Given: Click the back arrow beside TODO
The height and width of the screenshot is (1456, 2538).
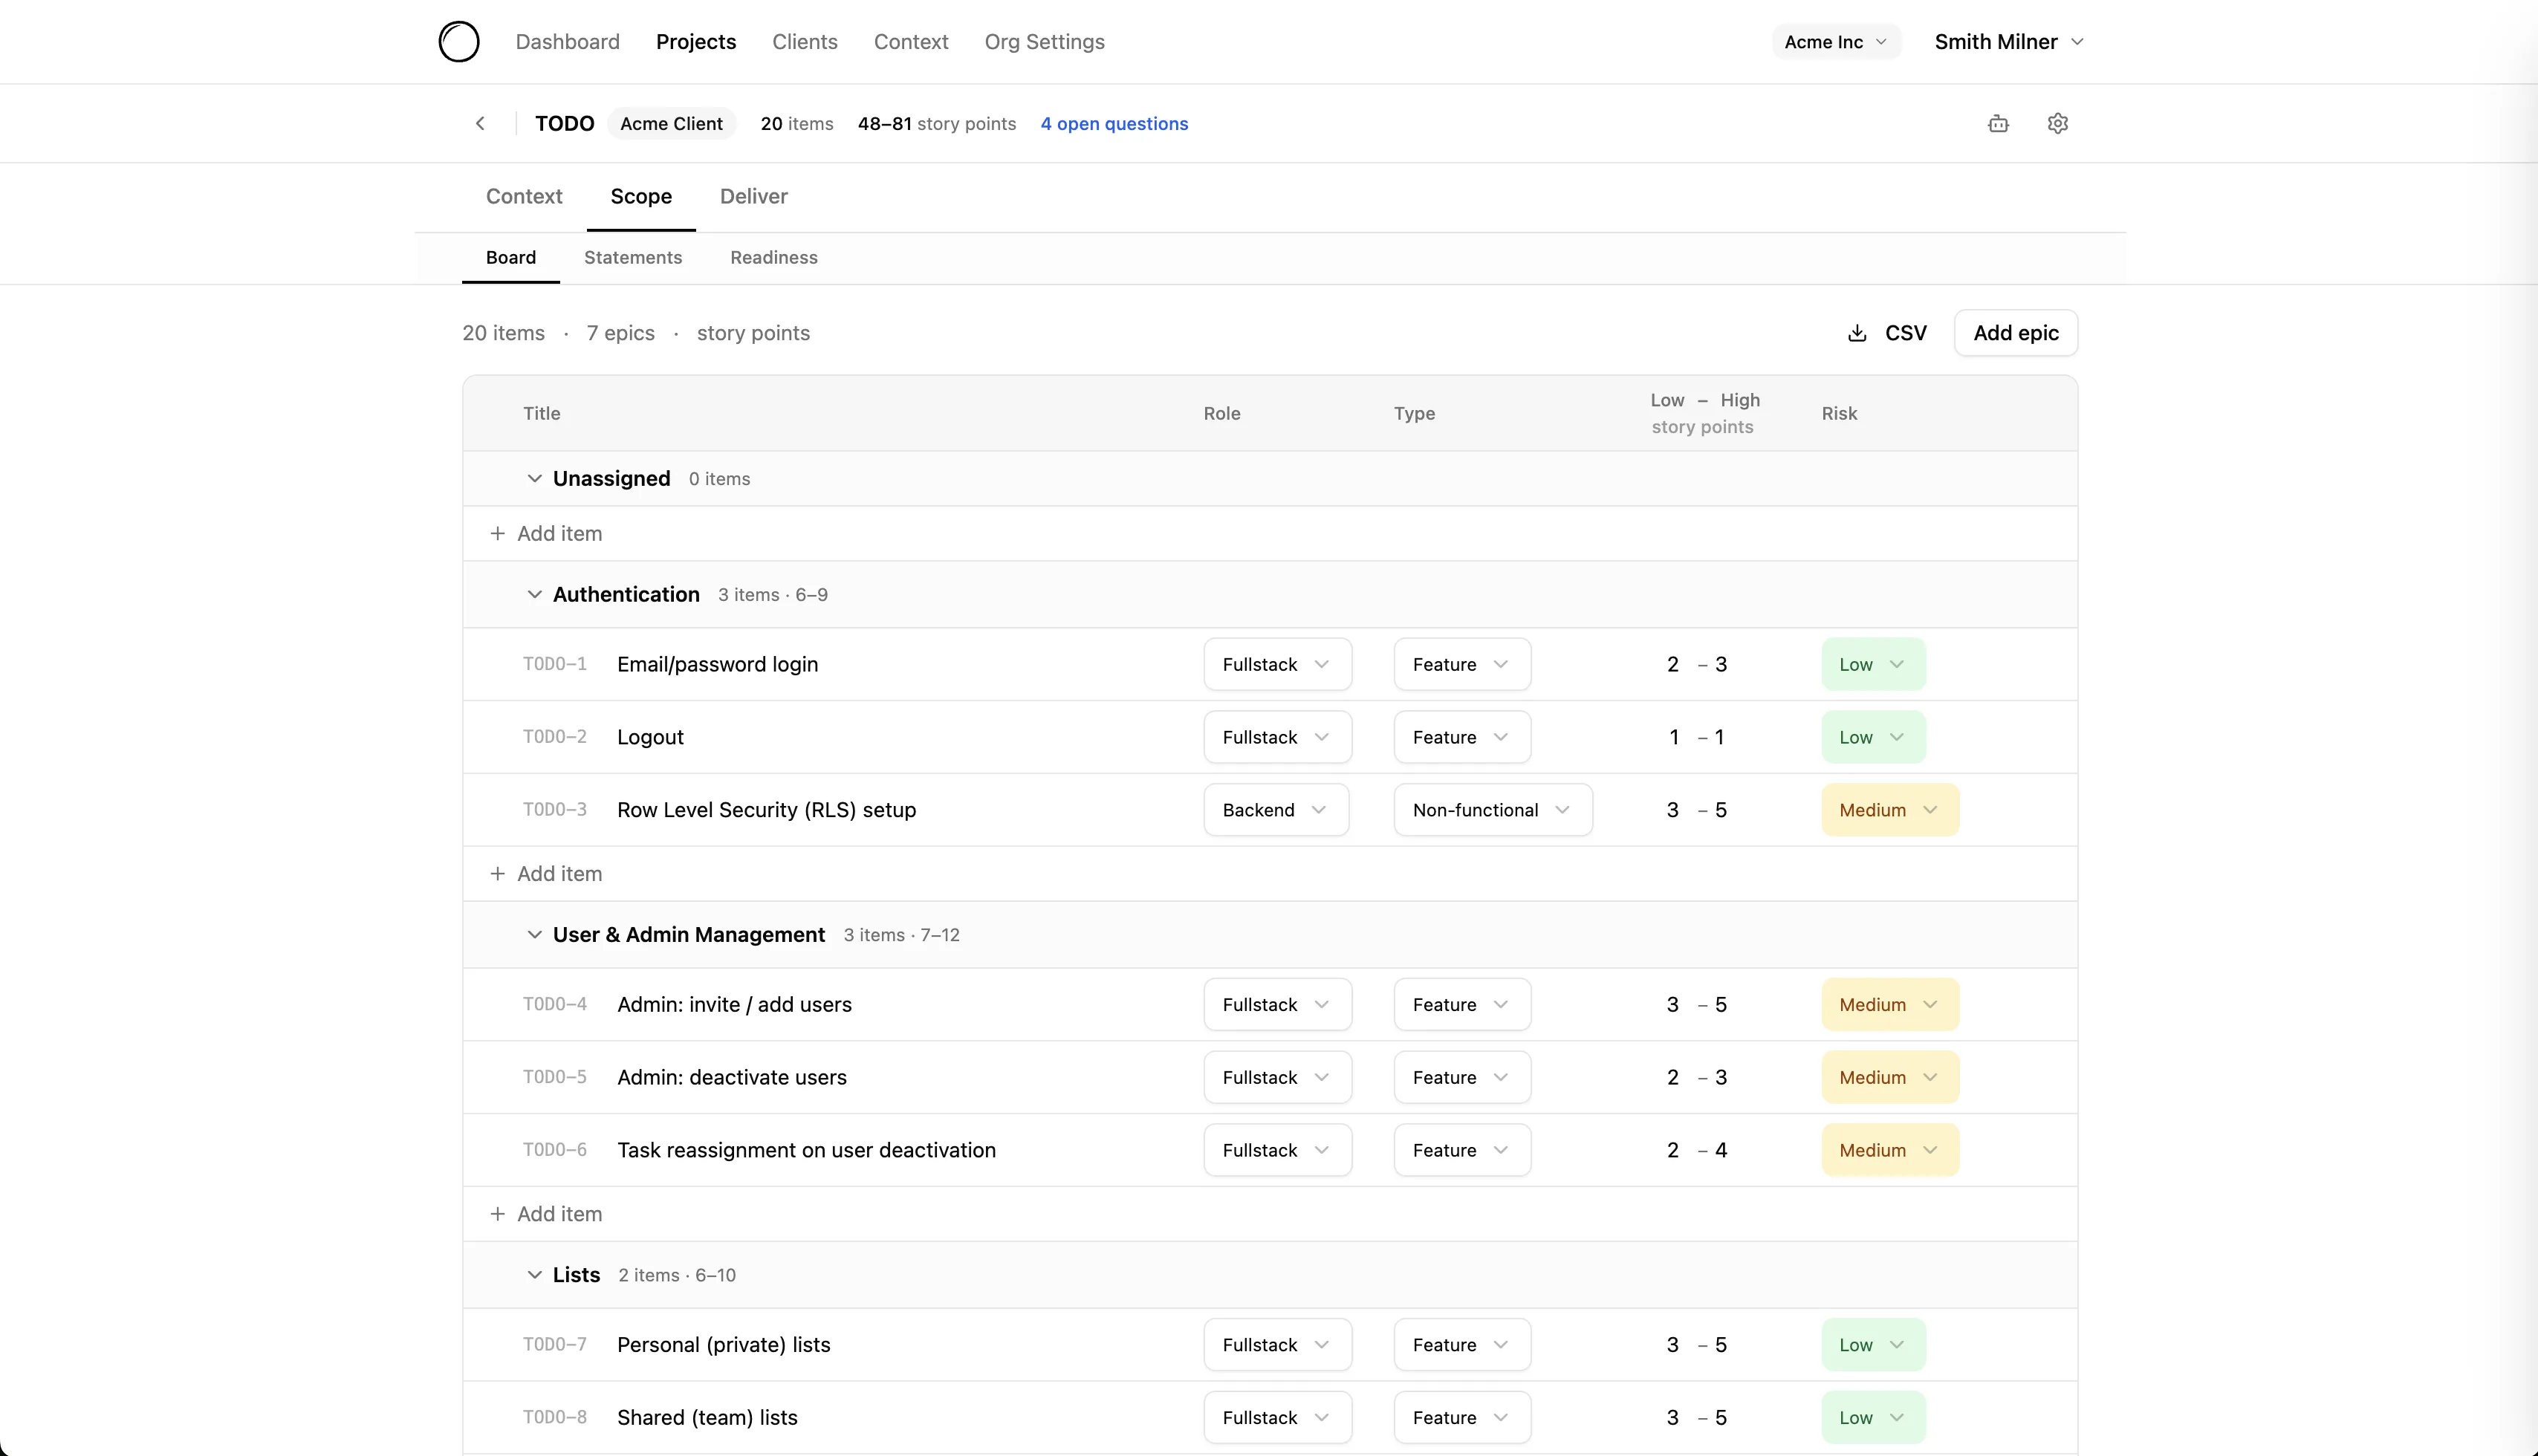Looking at the screenshot, I should click(x=480, y=123).
